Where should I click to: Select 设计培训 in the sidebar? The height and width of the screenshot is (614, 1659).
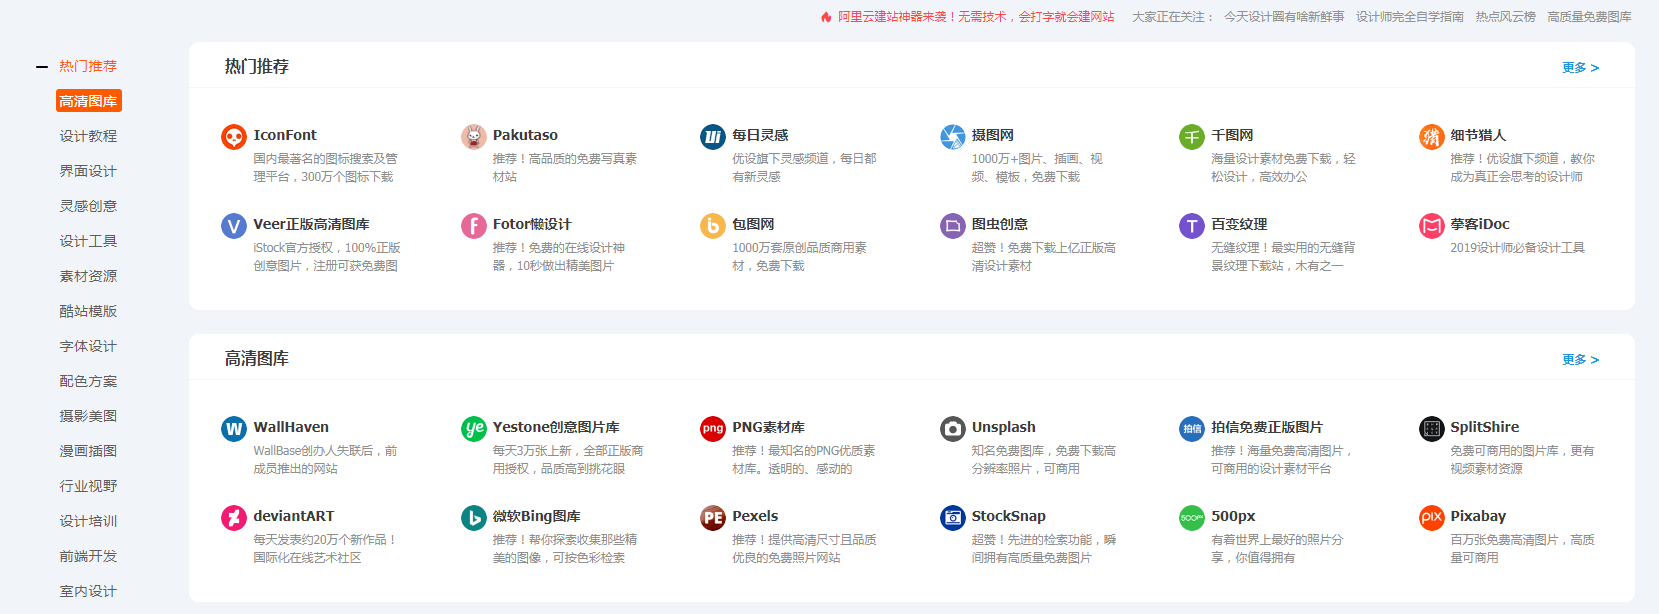(x=88, y=521)
